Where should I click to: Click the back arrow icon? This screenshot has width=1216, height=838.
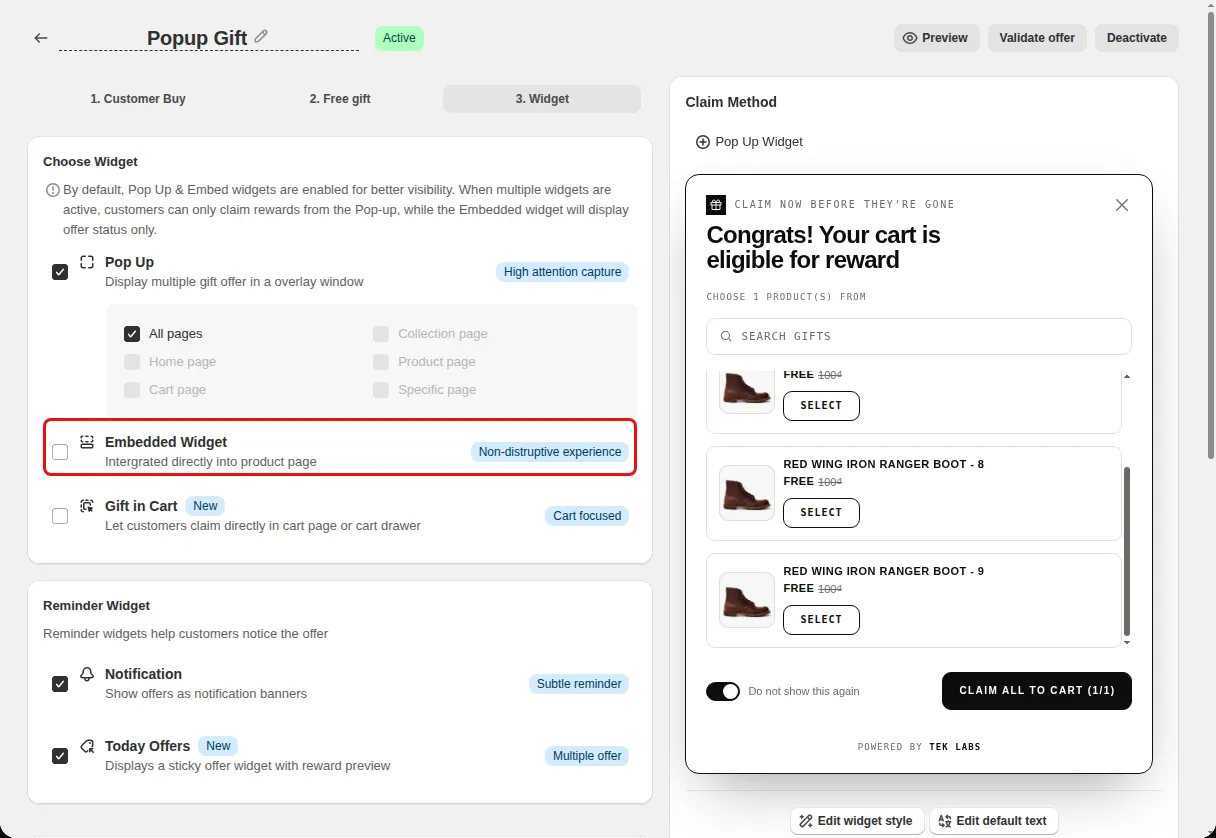(x=41, y=38)
